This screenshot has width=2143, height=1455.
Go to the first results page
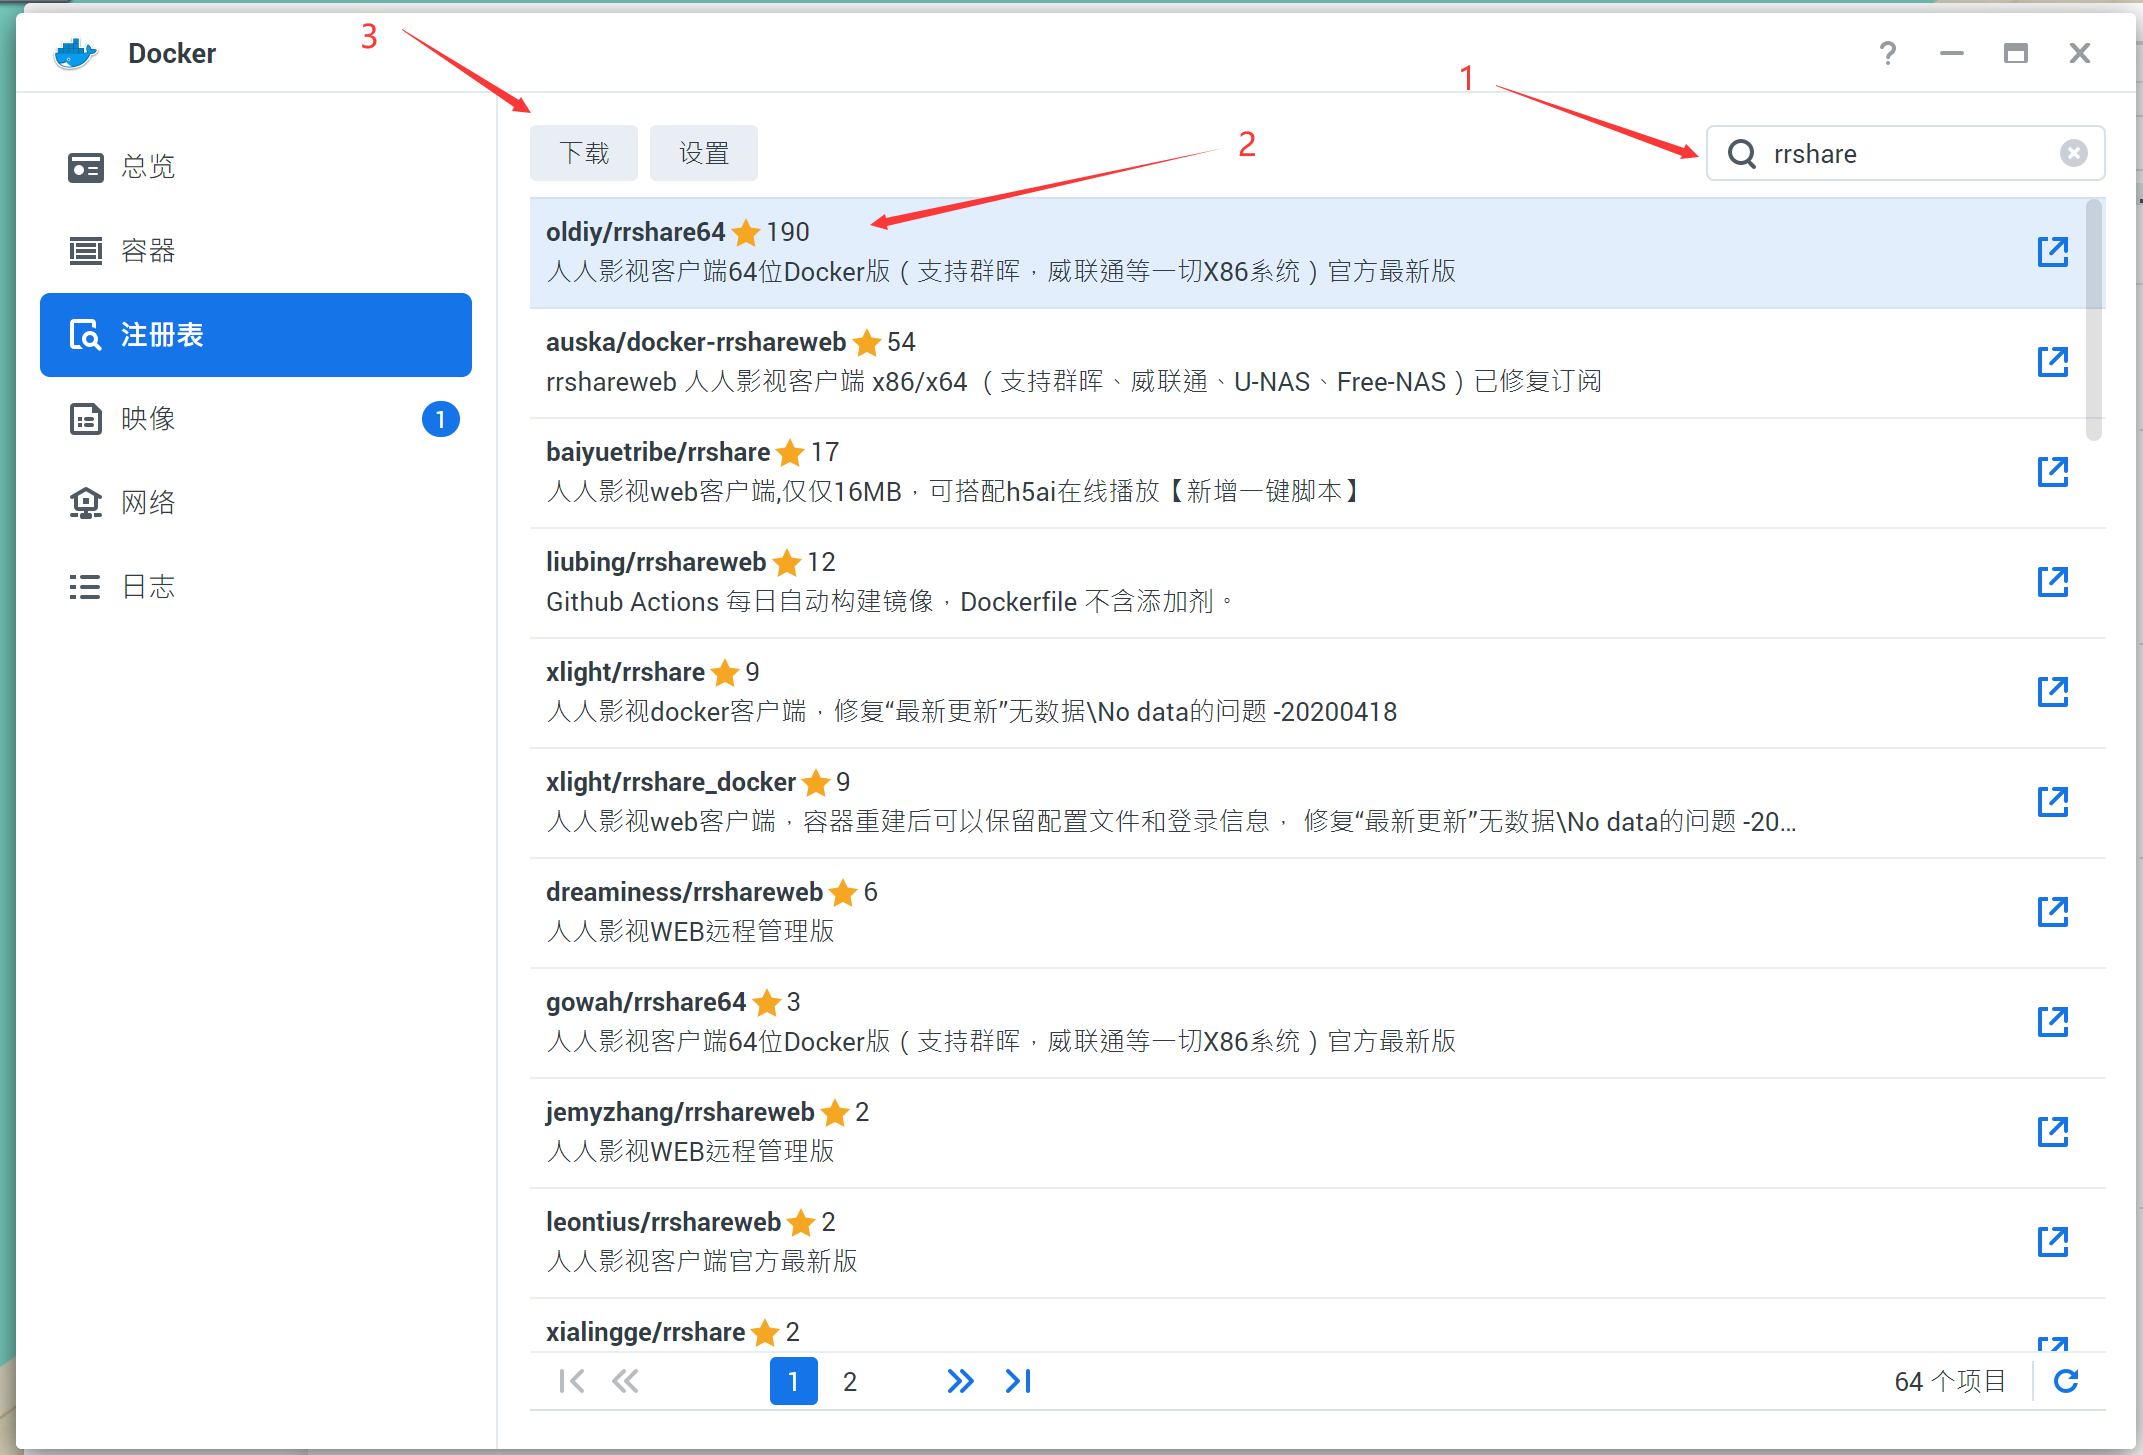pos(572,1381)
